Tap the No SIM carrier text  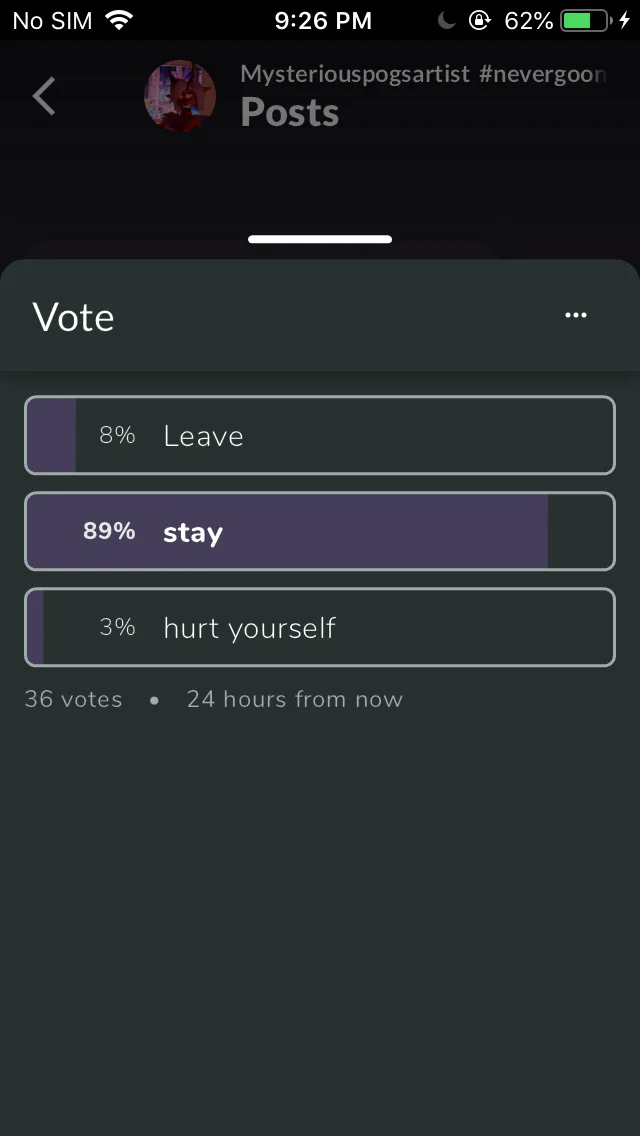click(x=52, y=20)
